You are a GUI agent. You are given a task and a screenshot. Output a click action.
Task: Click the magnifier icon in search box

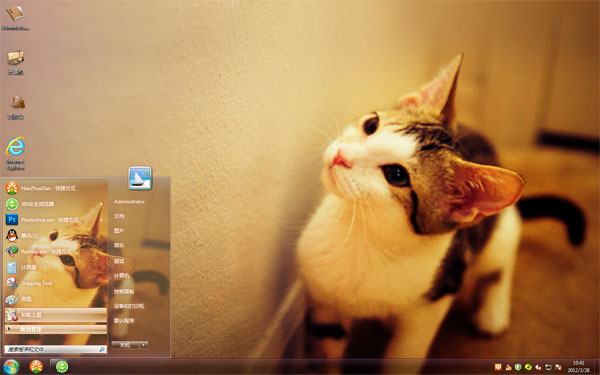[x=102, y=349]
